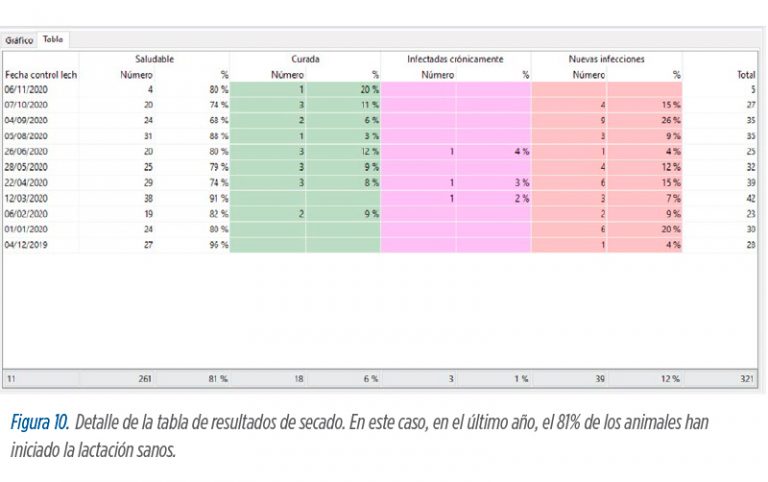Viewport: 768px width, 482px height.
Task: Sort by Saludable Número column header
Action: pos(137,75)
